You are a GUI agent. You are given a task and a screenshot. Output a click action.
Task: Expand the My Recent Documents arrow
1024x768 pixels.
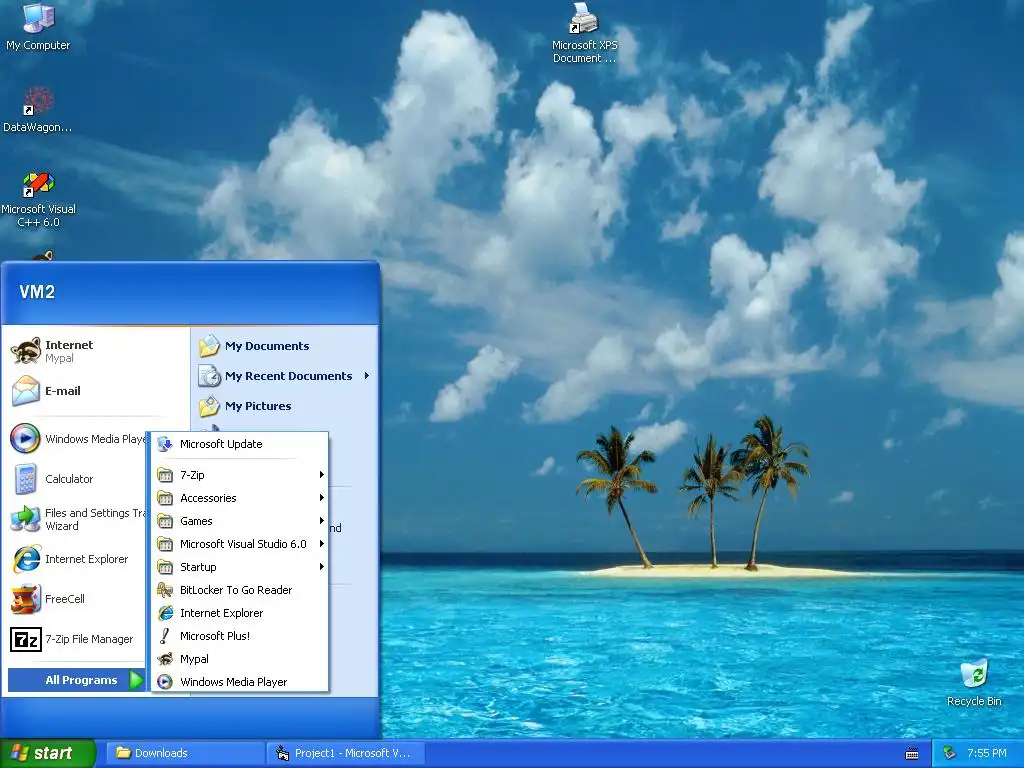(367, 376)
